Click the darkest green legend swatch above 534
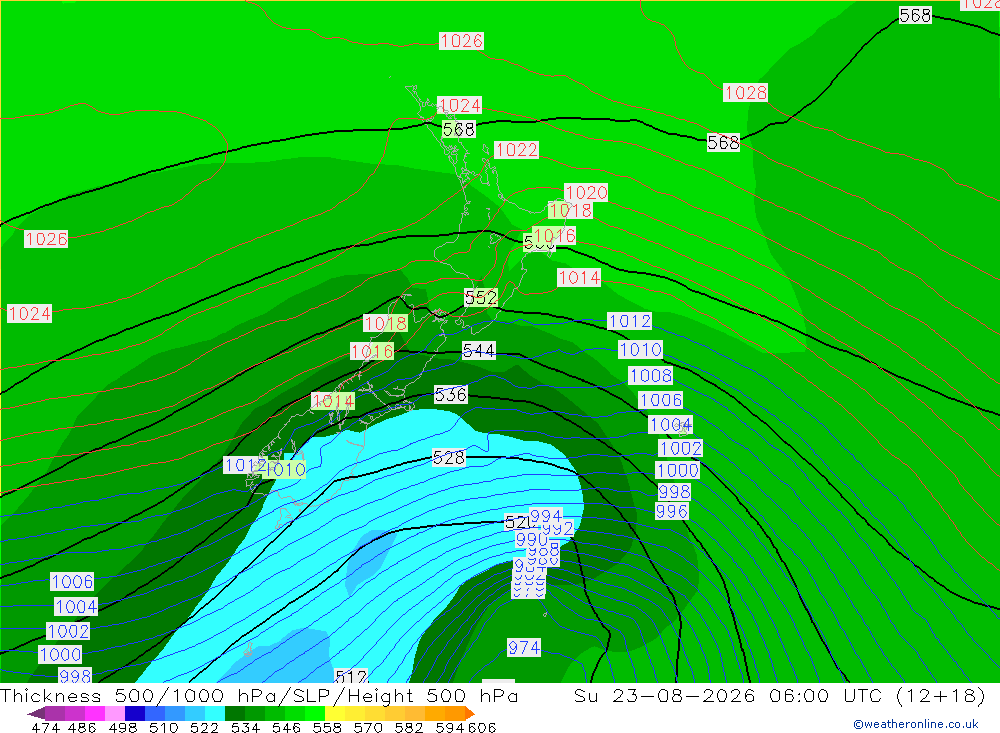The image size is (1000, 733). pyautogui.click(x=234, y=713)
